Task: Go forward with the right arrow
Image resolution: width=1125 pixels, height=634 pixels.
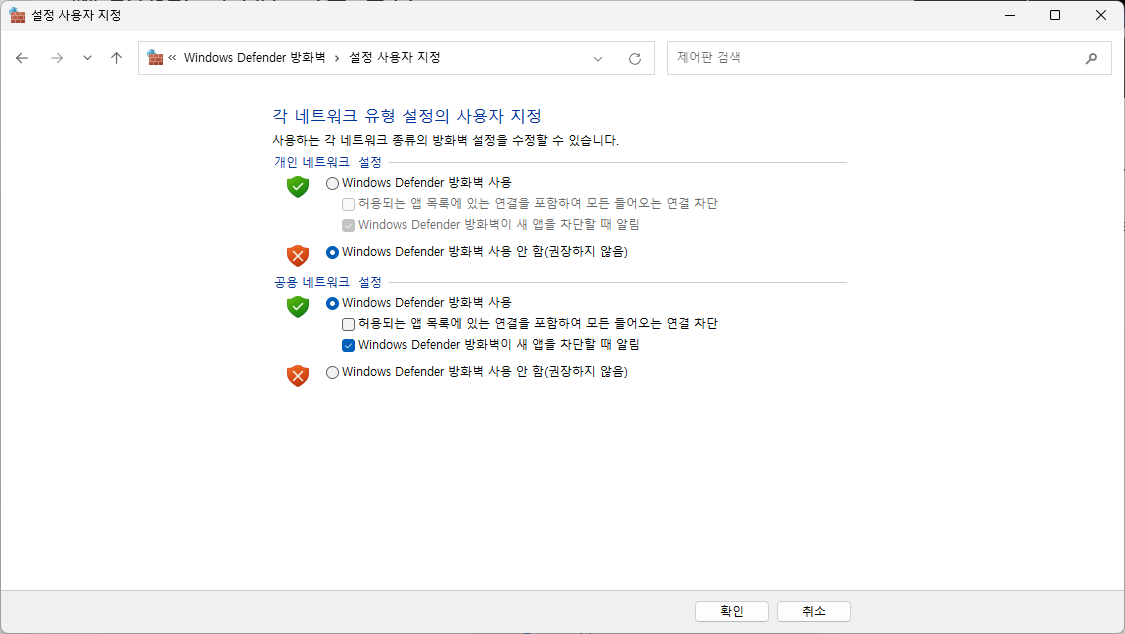Action: pyautogui.click(x=57, y=58)
